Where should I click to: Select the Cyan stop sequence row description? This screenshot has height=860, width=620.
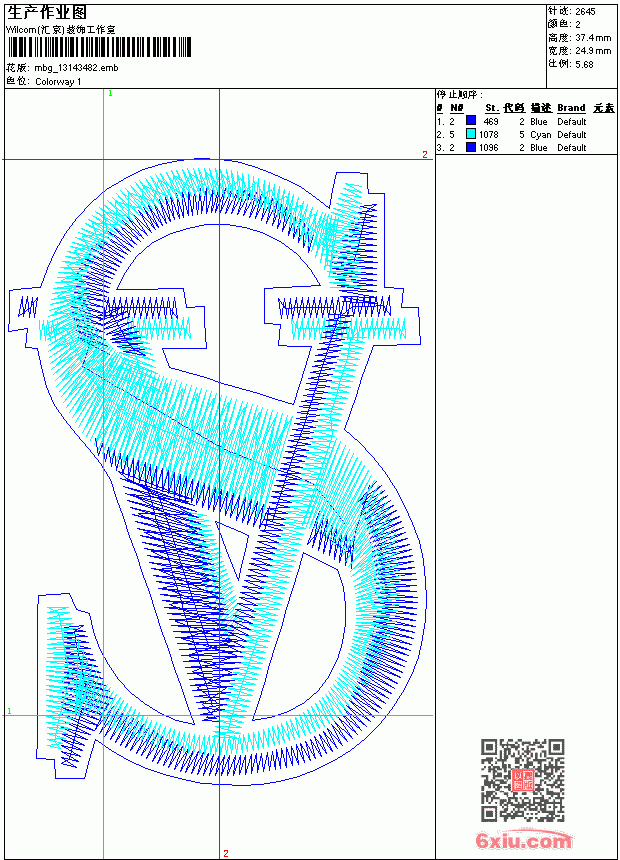pyautogui.click(x=540, y=134)
